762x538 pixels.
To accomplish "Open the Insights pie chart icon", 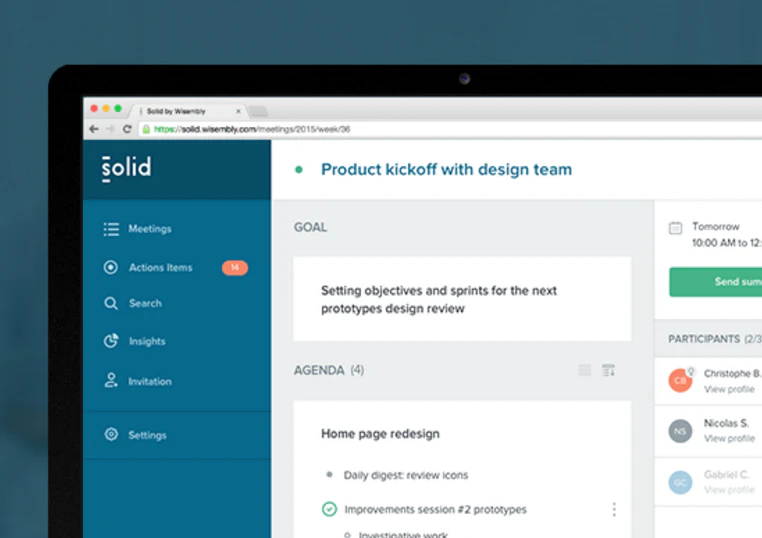I will point(111,341).
